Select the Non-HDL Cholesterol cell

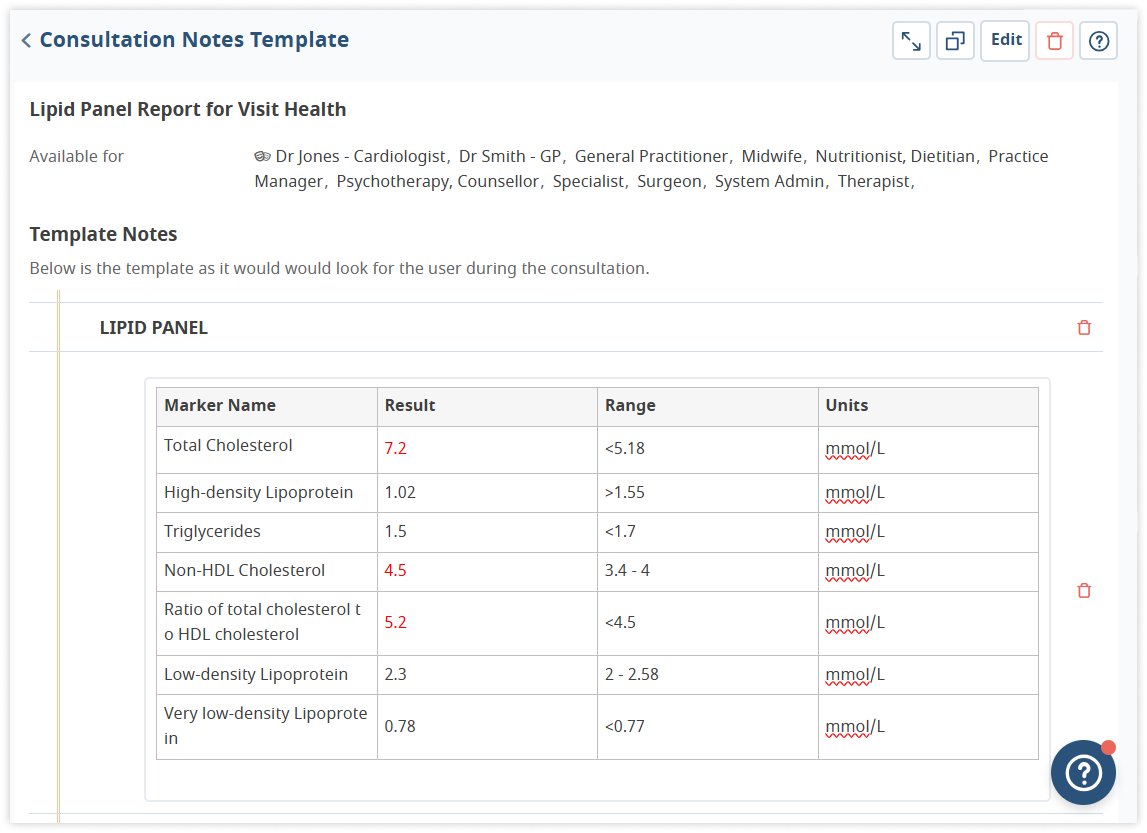click(267, 571)
